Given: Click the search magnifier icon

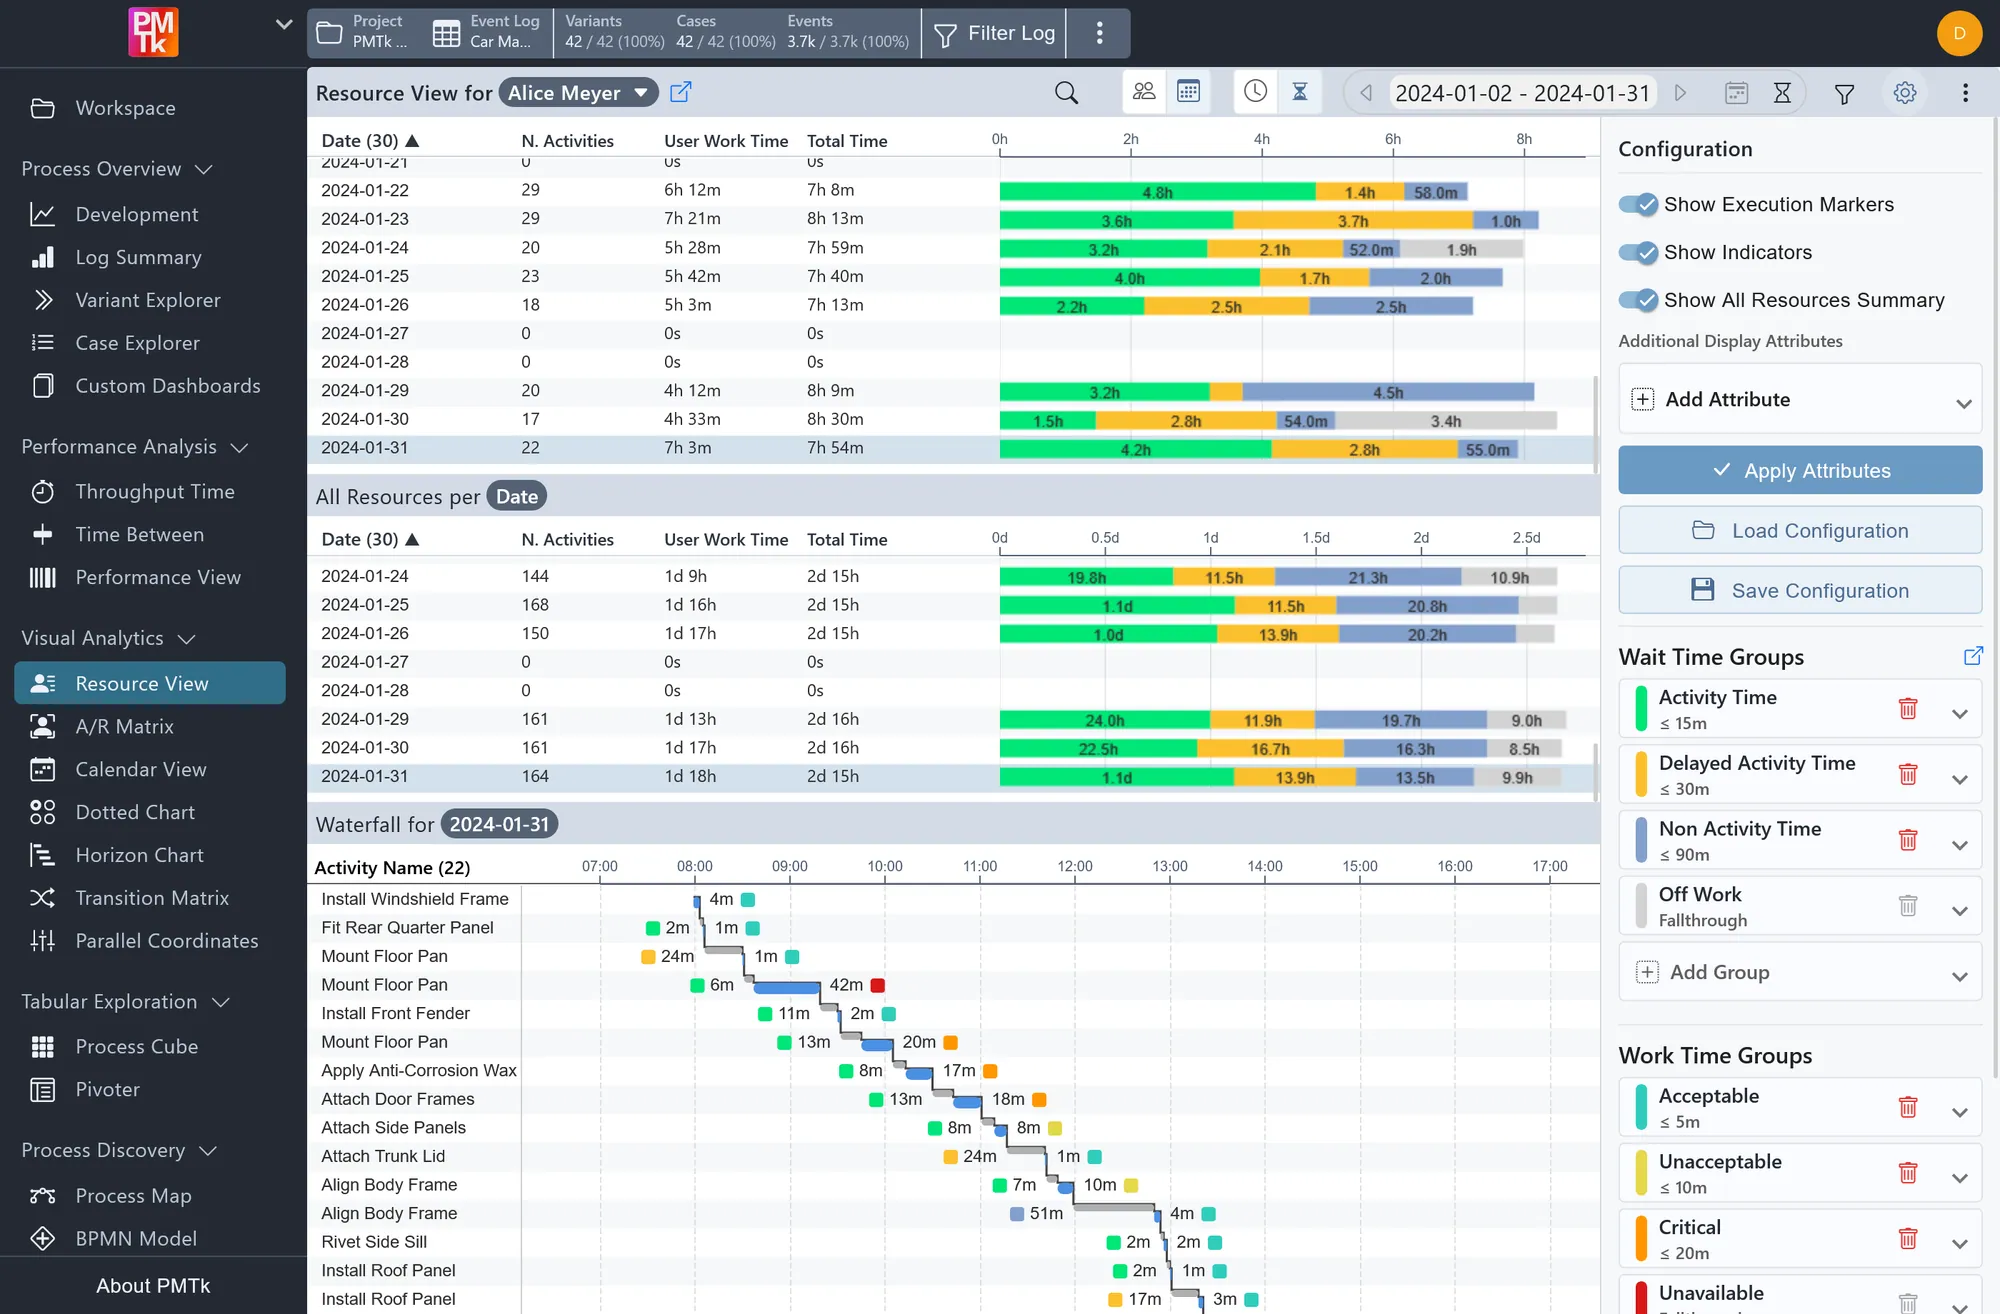Looking at the screenshot, I should pyautogui.click(x=1066, y=93).
